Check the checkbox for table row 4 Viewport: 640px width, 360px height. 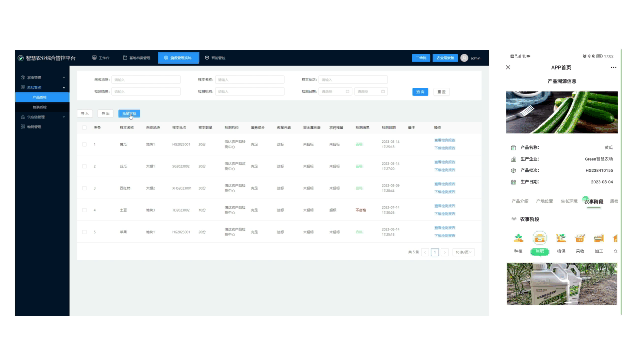click(x=84, y=210)
